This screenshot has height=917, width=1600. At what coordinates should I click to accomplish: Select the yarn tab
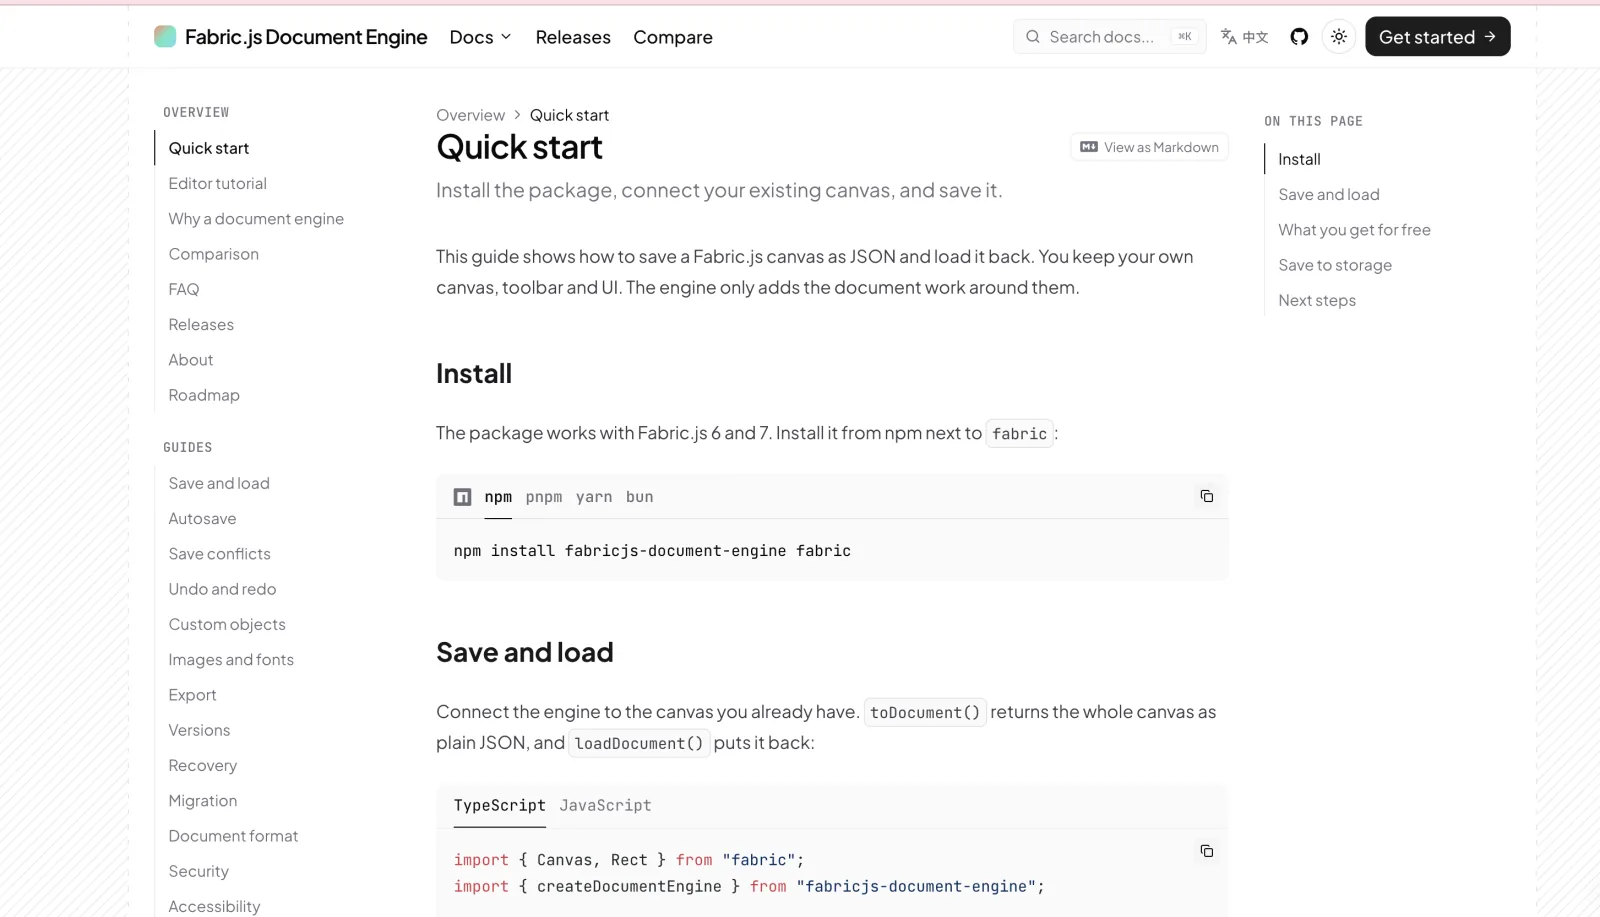point(594,497)
